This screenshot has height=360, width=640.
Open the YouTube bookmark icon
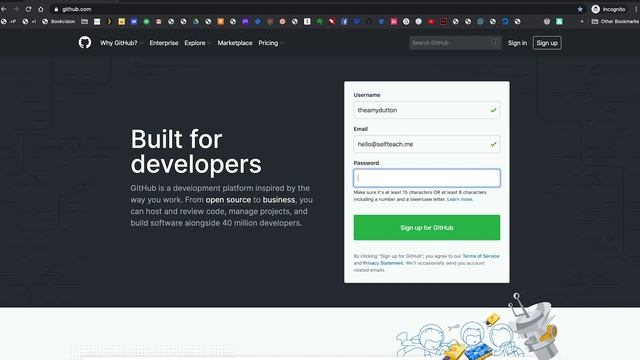click(x=431, y=21)
